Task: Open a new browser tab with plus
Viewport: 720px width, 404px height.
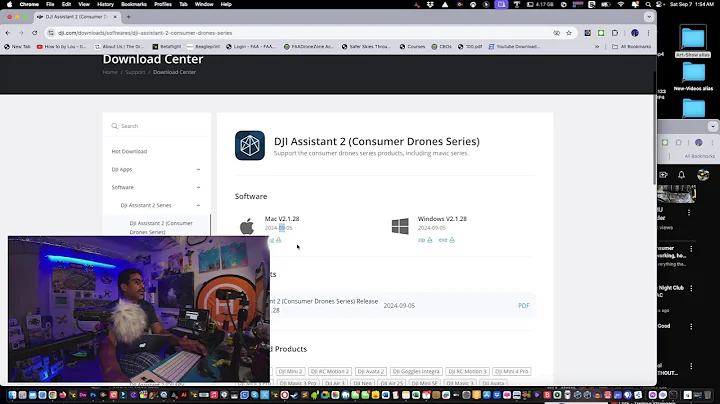Action: pyautogui.click(x=129, y=17)
